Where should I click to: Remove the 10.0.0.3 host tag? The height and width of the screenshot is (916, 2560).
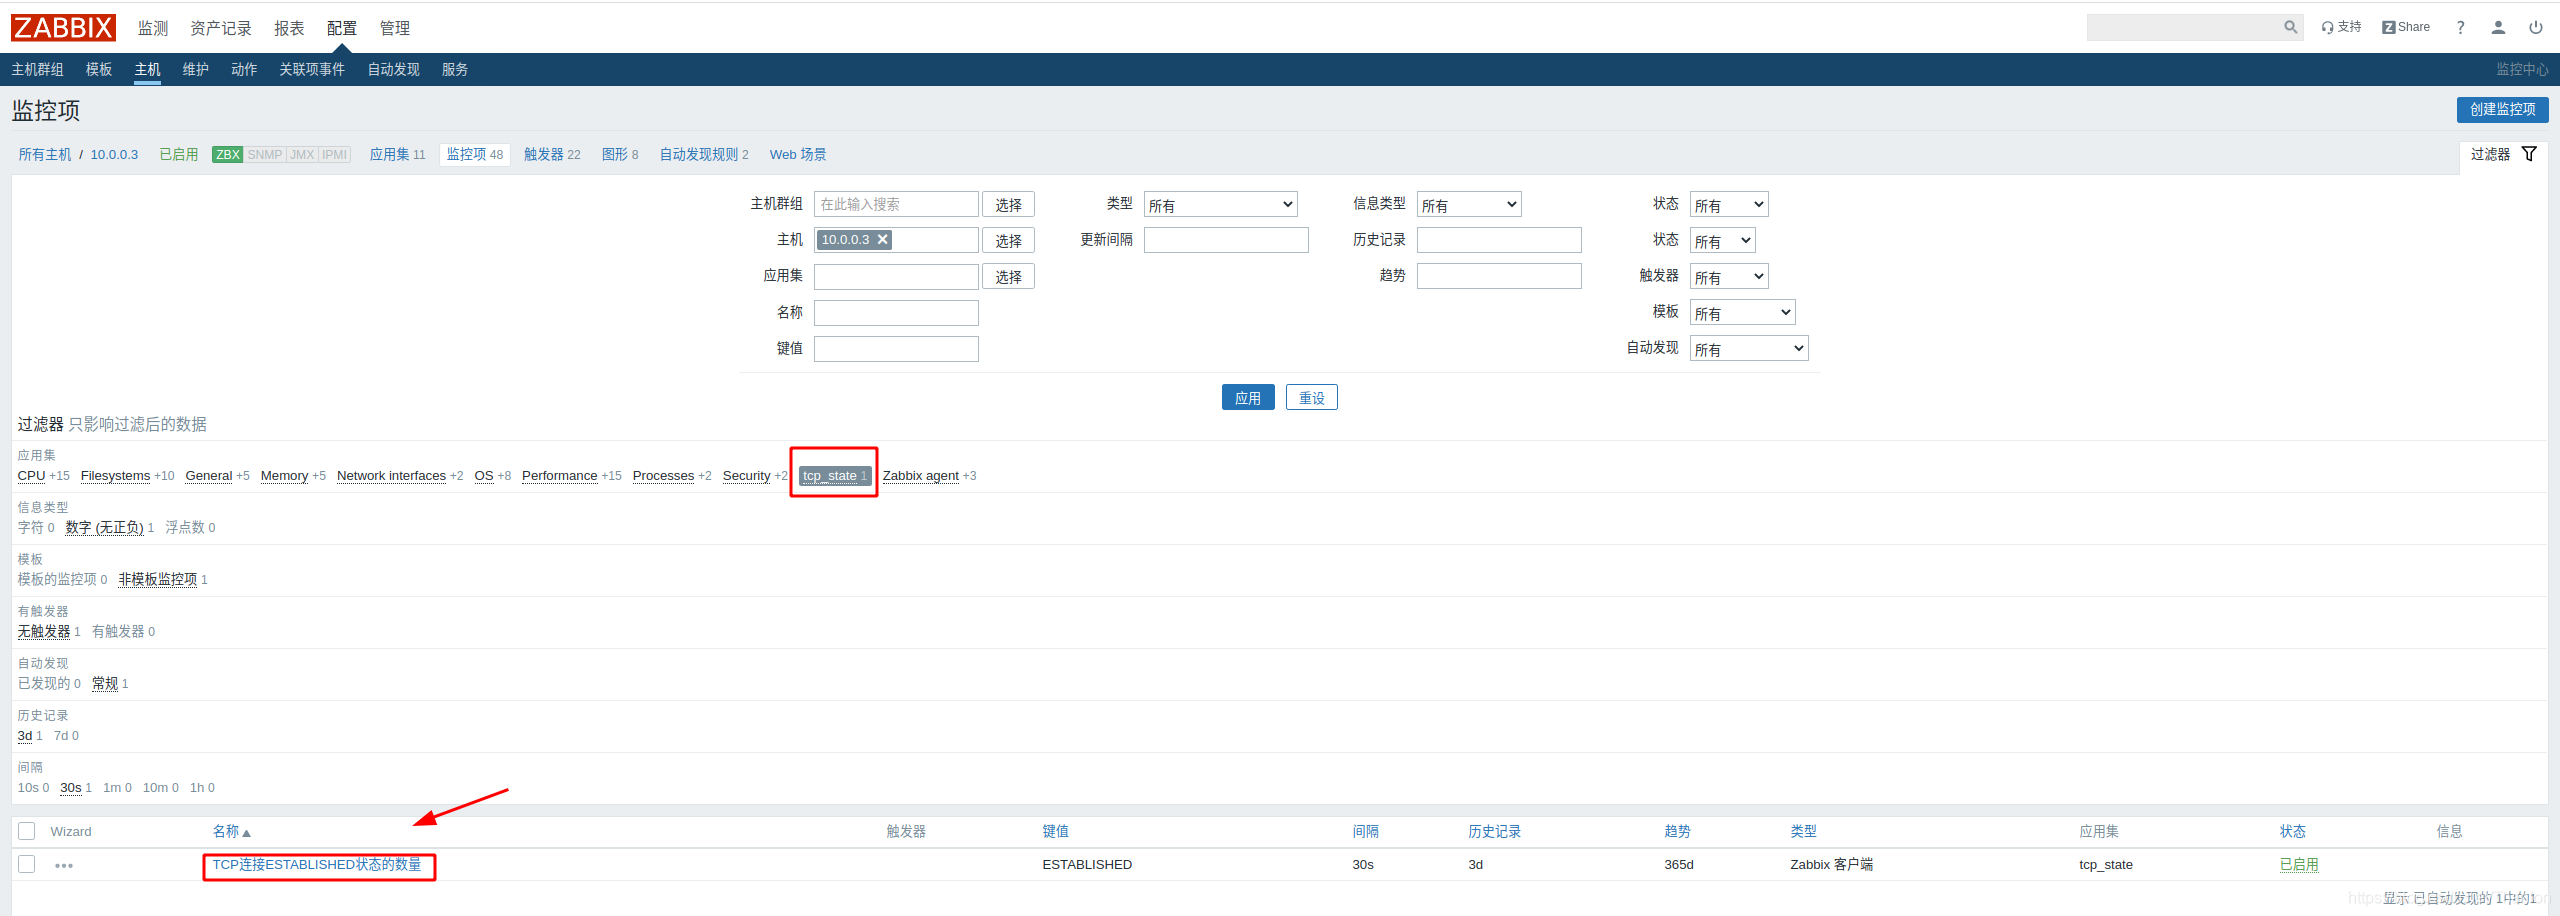click(883, 240)
